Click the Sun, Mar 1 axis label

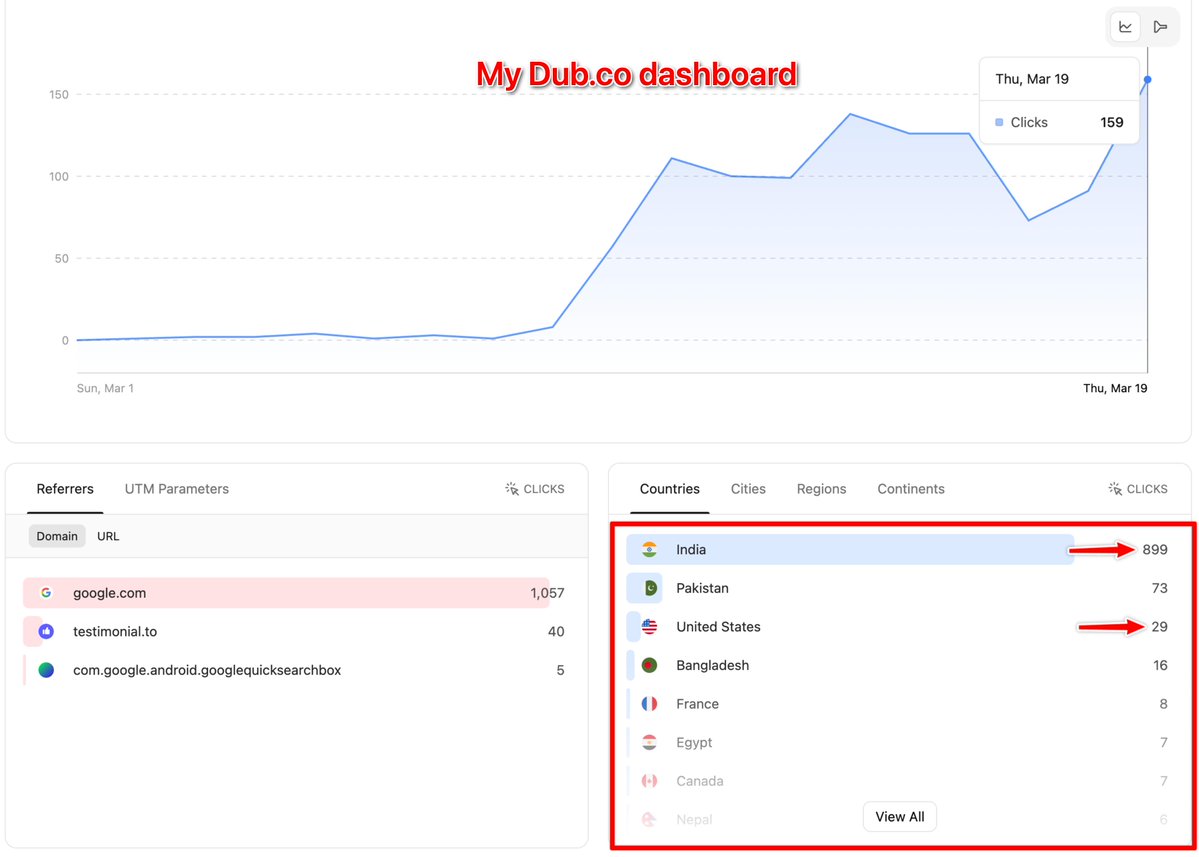pyautogui.click(x=105, y=388)
